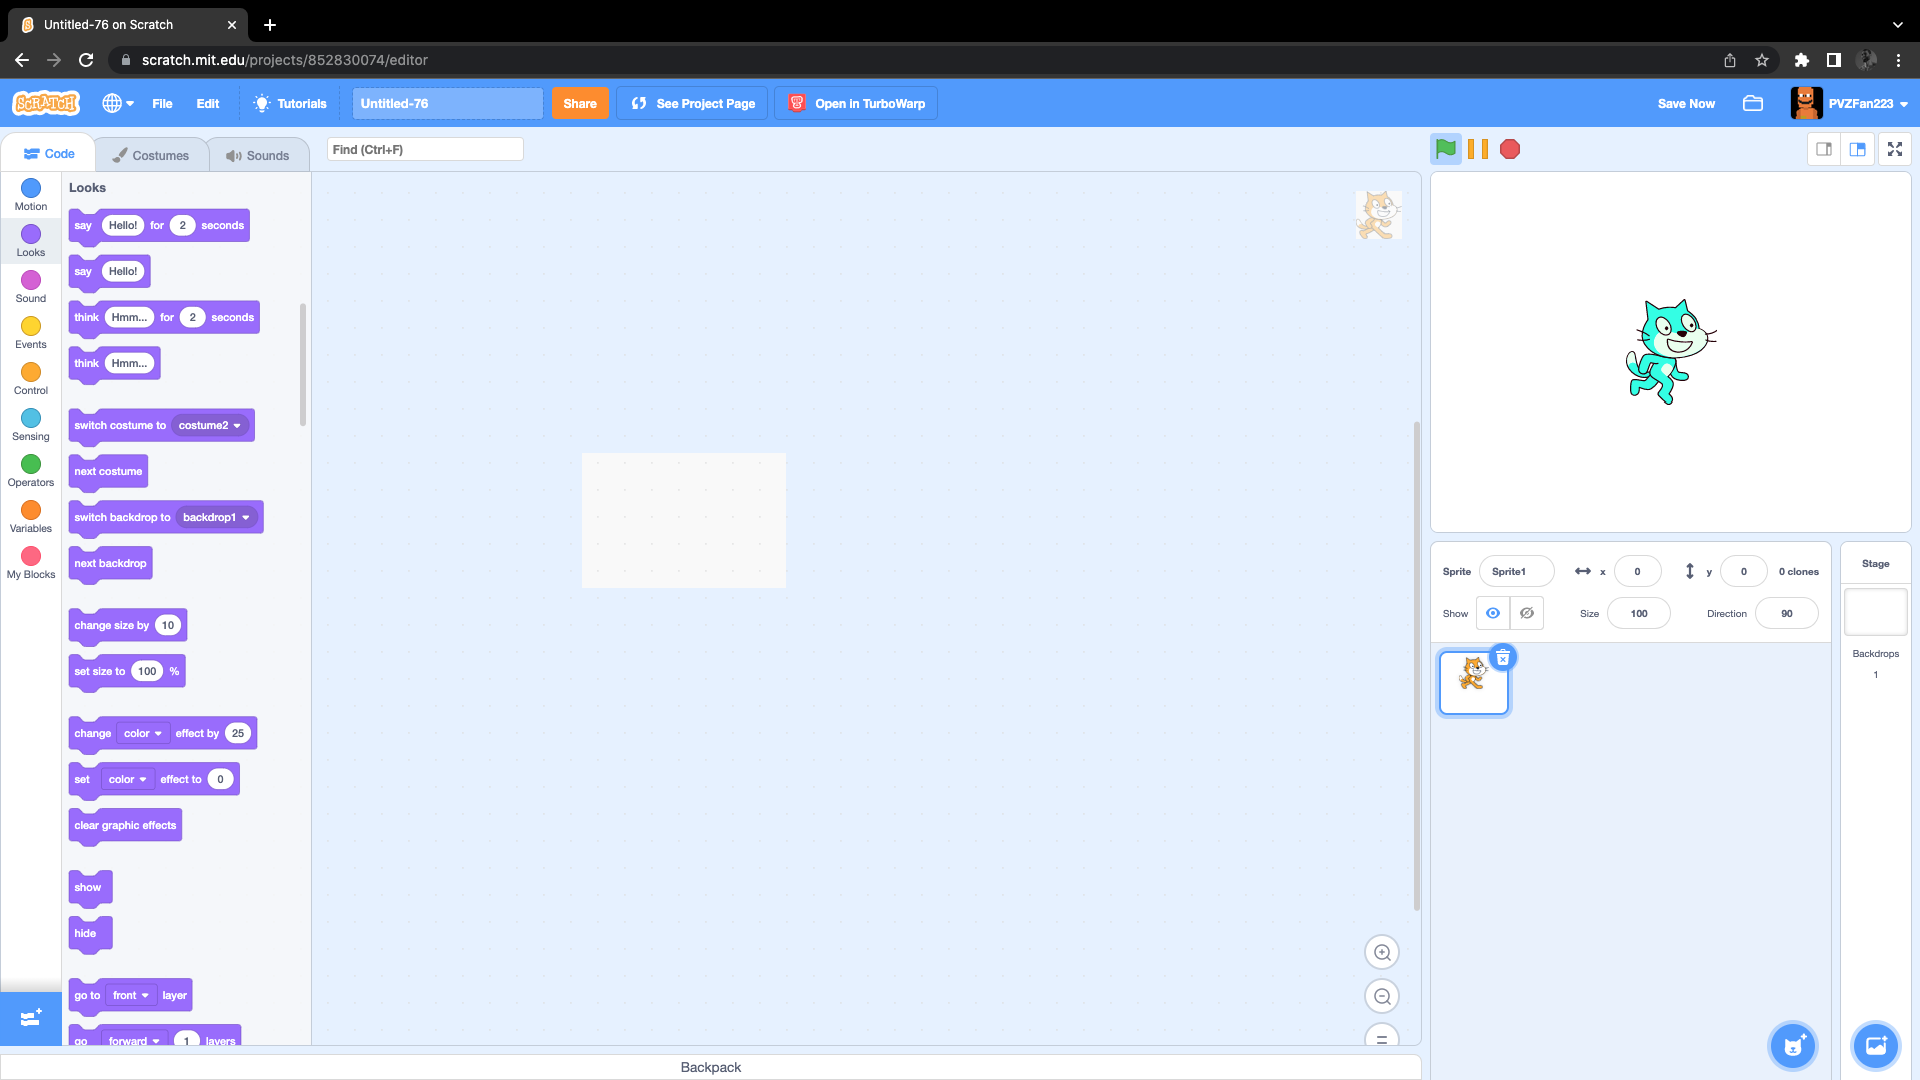Enter full screen stage mode
Screen dimensions: 1920x1080
click(x=1894, y=149)
